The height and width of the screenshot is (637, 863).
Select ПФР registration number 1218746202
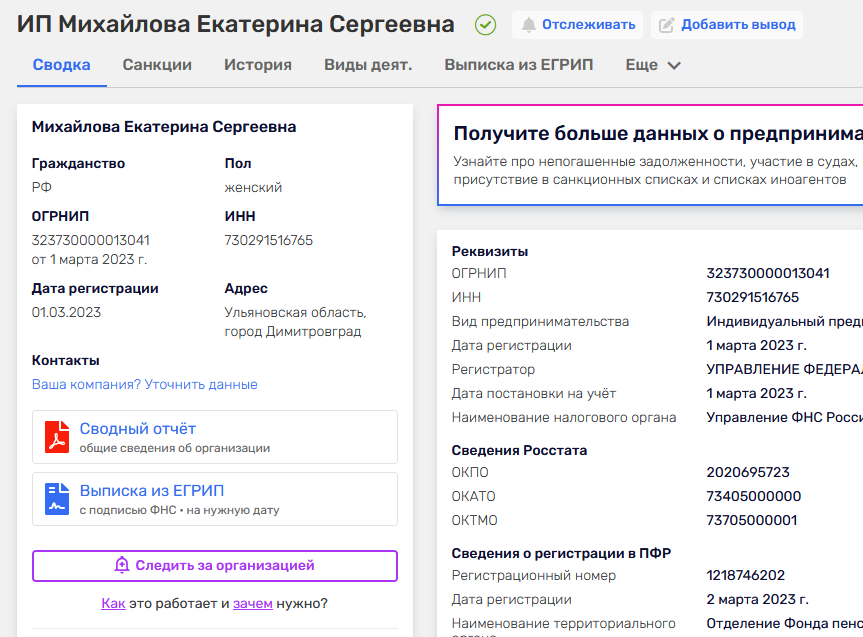click(x=746, y=575)
